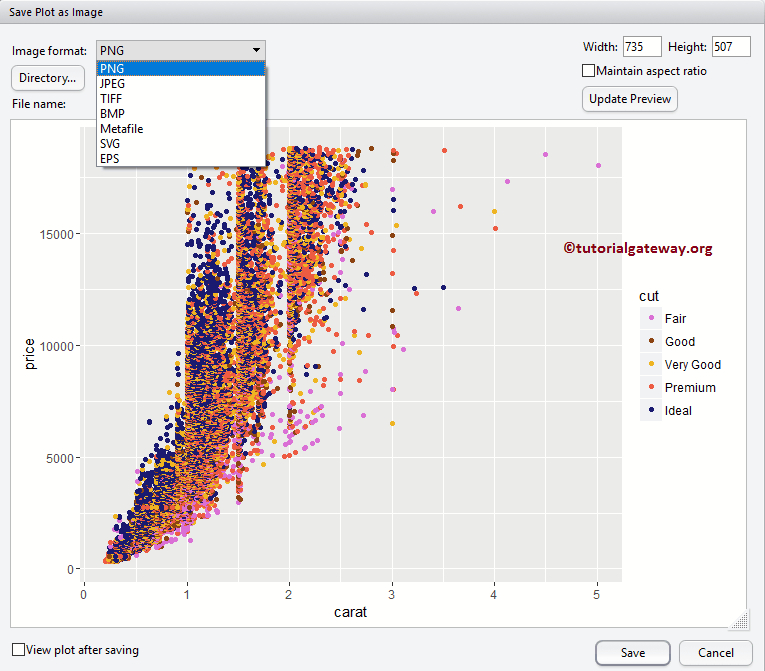Click the Ideal legend color dot
This screenshot has height=671, width=765.
point(651,410)
